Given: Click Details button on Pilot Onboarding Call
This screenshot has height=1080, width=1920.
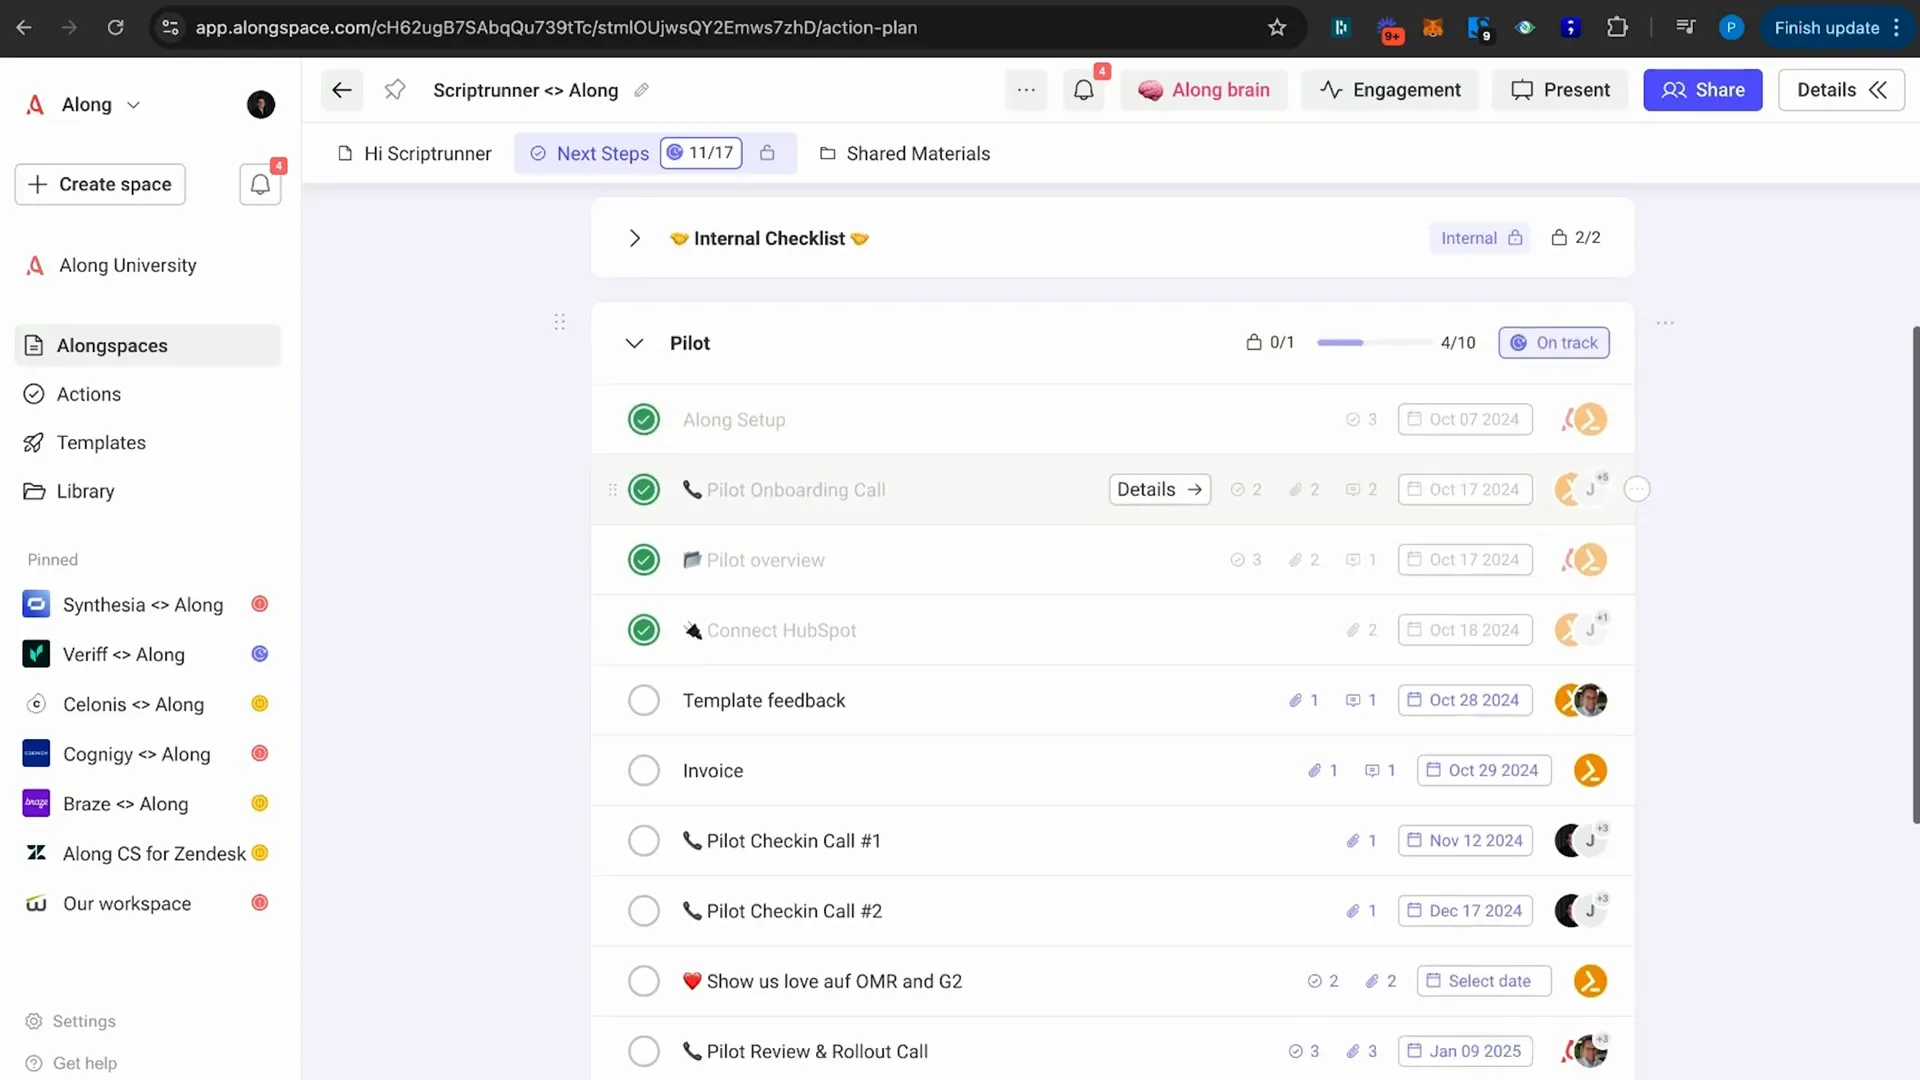Looking at the screenshot, I should [1158, 489].
